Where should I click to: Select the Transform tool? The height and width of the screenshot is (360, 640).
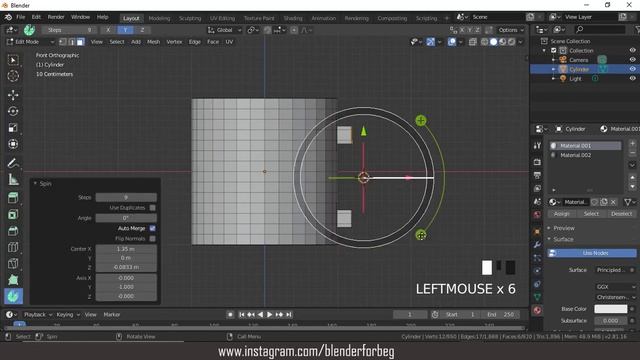(x=13, y=144)
